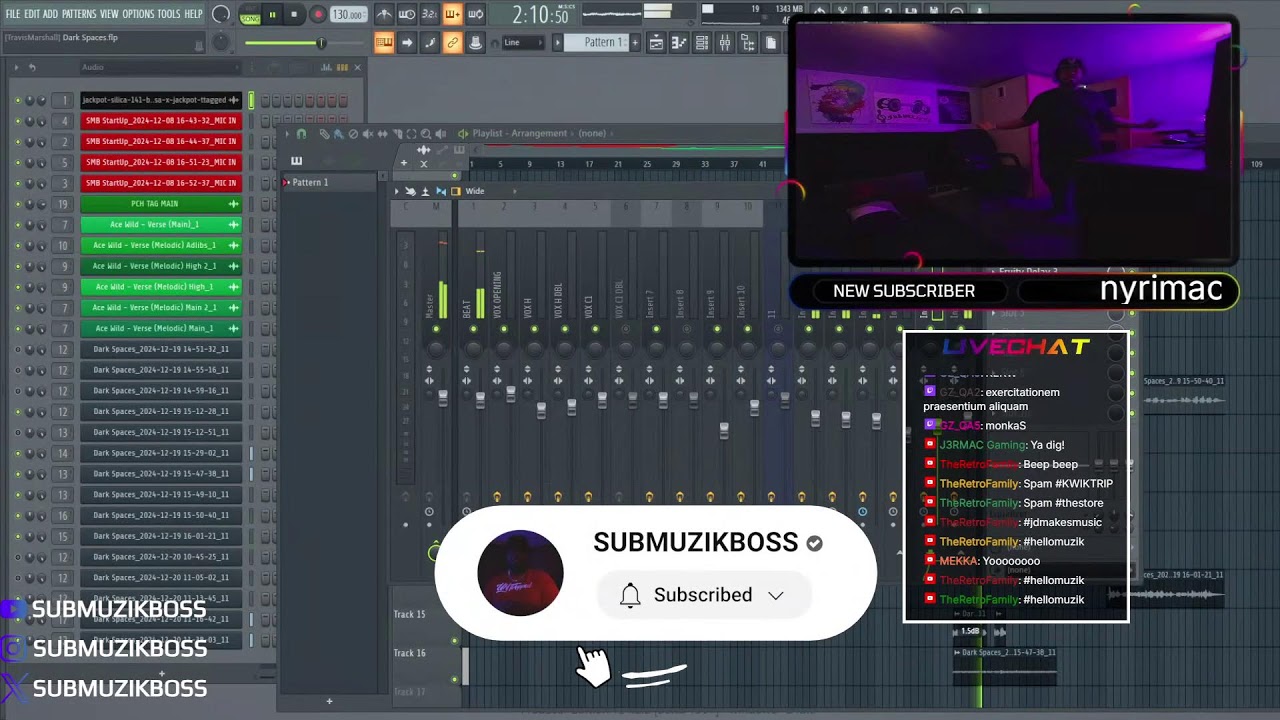Screen dimensions: 1280x720
Task: Click the red record button
Action: pos(318,15)
